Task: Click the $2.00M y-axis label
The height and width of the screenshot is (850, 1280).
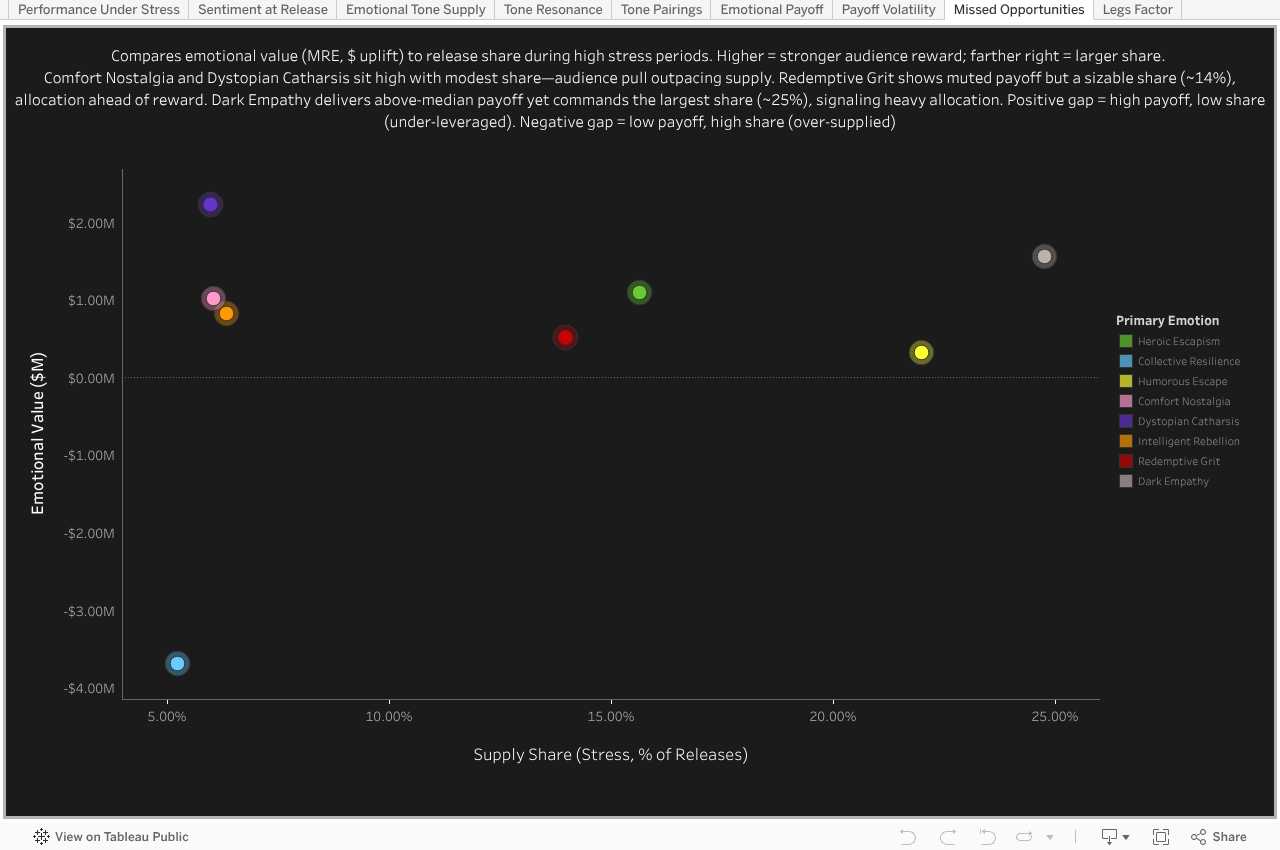Action: point(91,223)
